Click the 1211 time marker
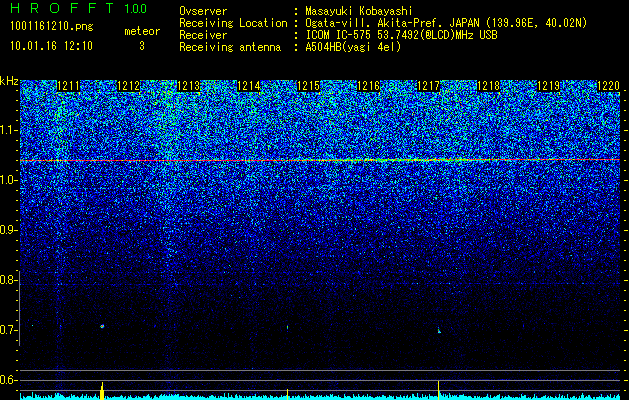Viewport: 629px width, 400px height. click(x=69, y=86)
